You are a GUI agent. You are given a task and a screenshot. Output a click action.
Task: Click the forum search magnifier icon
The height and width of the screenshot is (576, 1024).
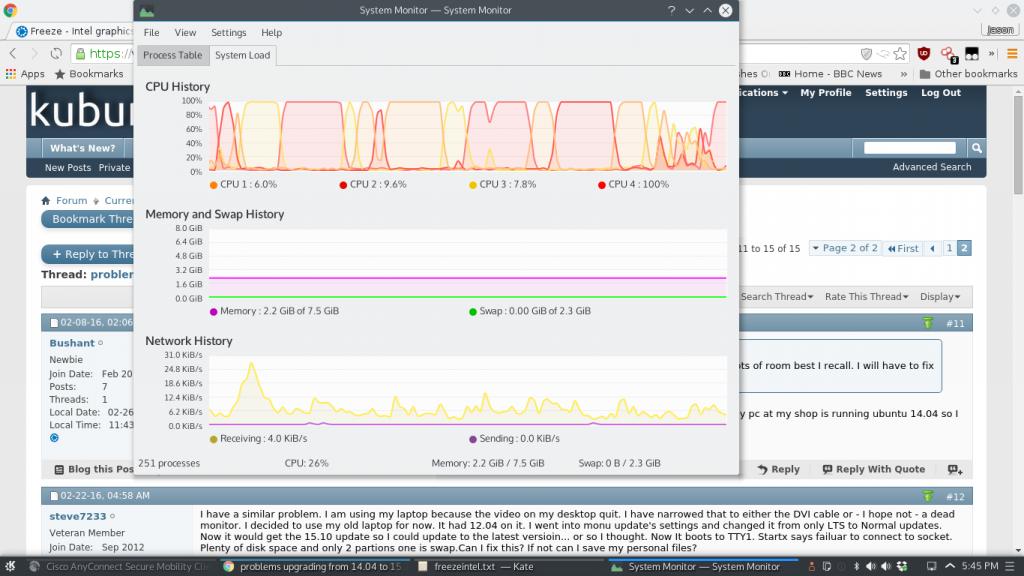977,148
